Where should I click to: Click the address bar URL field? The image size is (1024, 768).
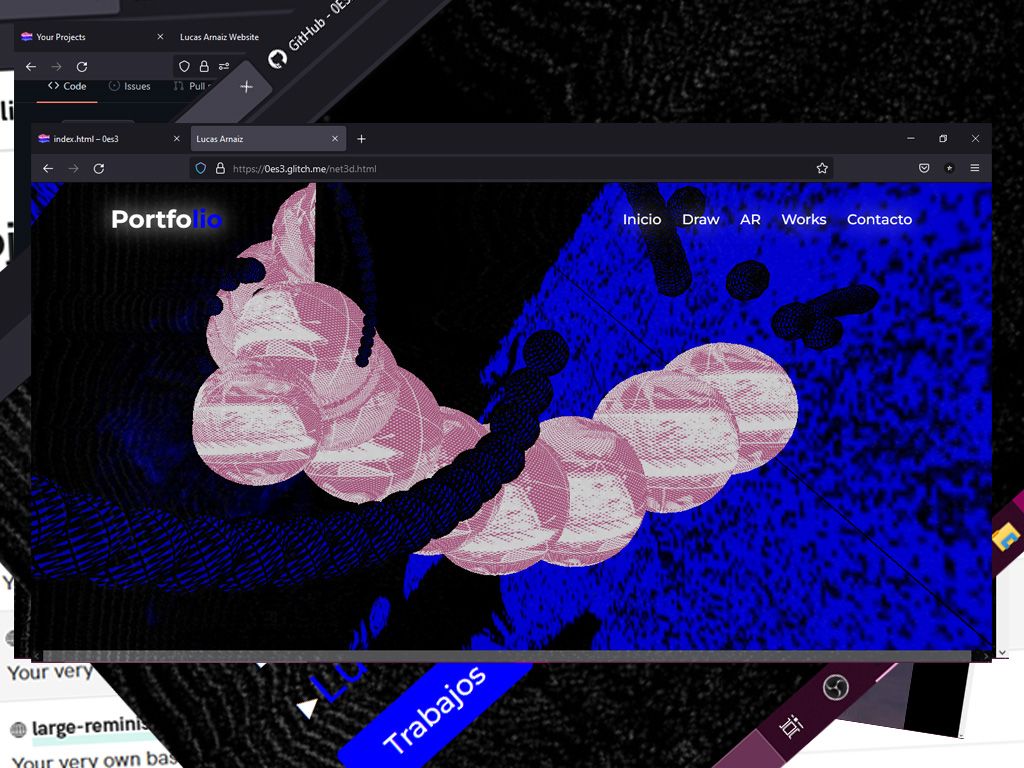pyautogui.click(x=509, y=168)
